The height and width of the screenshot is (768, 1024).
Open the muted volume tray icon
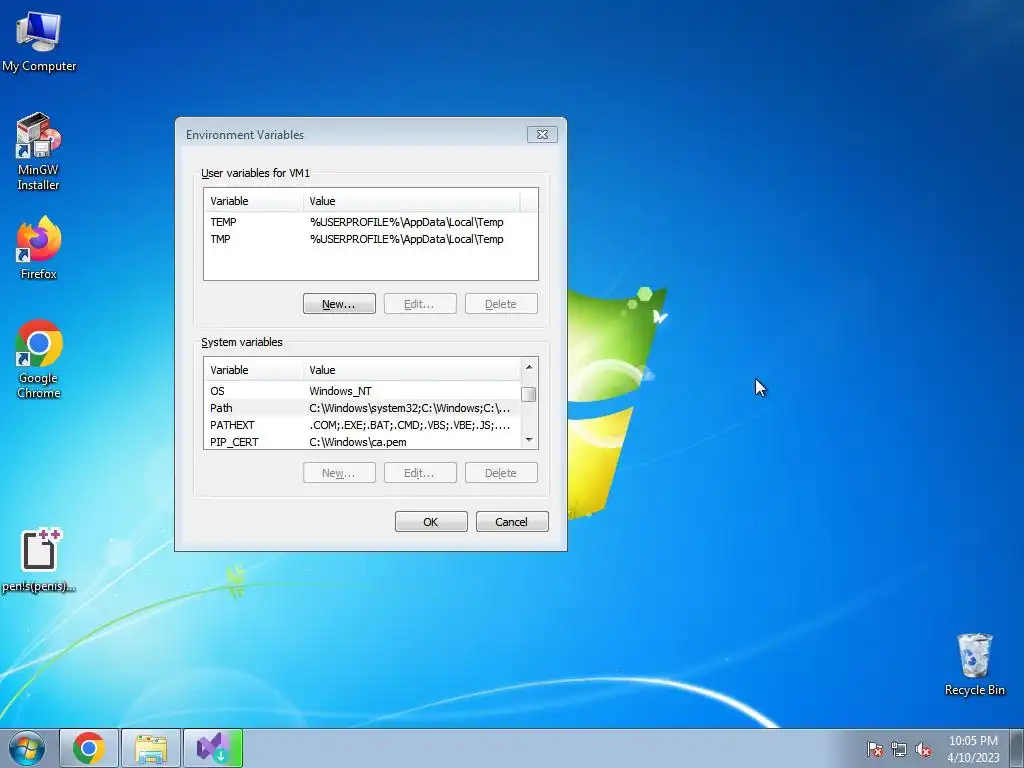(x=923, y=749)
